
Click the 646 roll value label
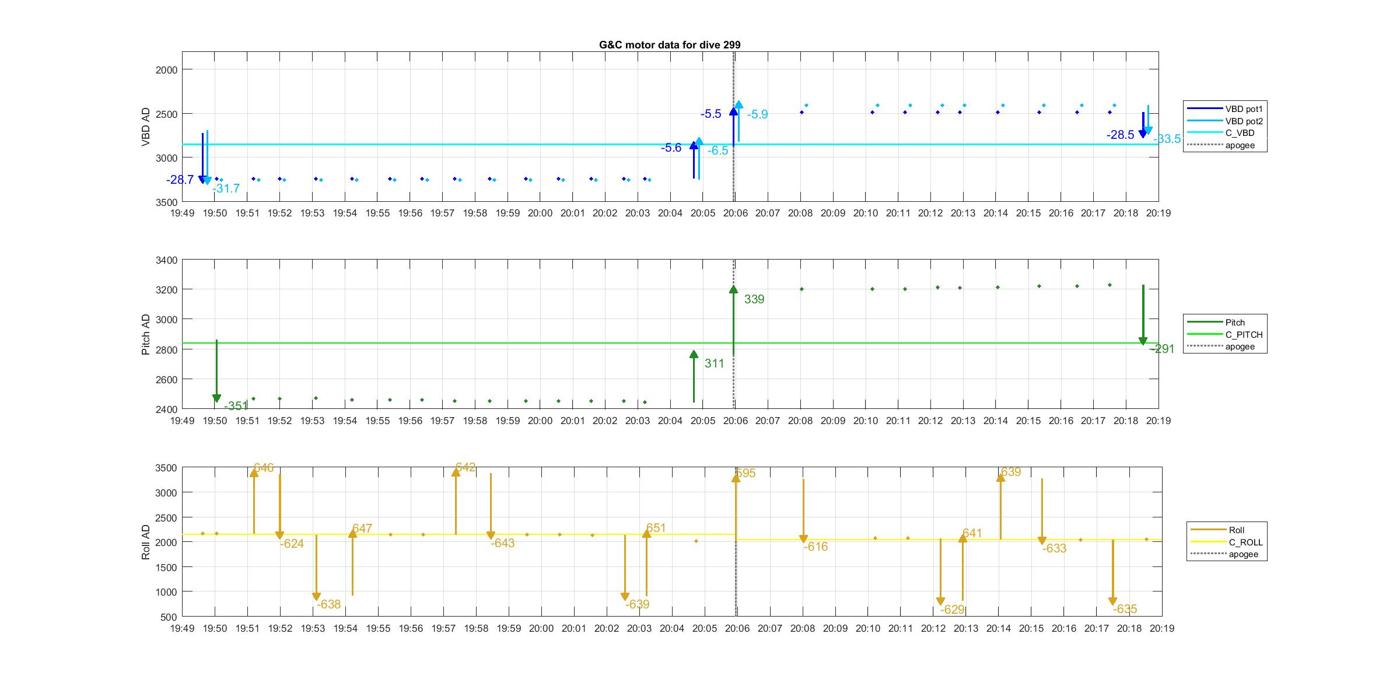(x=264, y=468)
